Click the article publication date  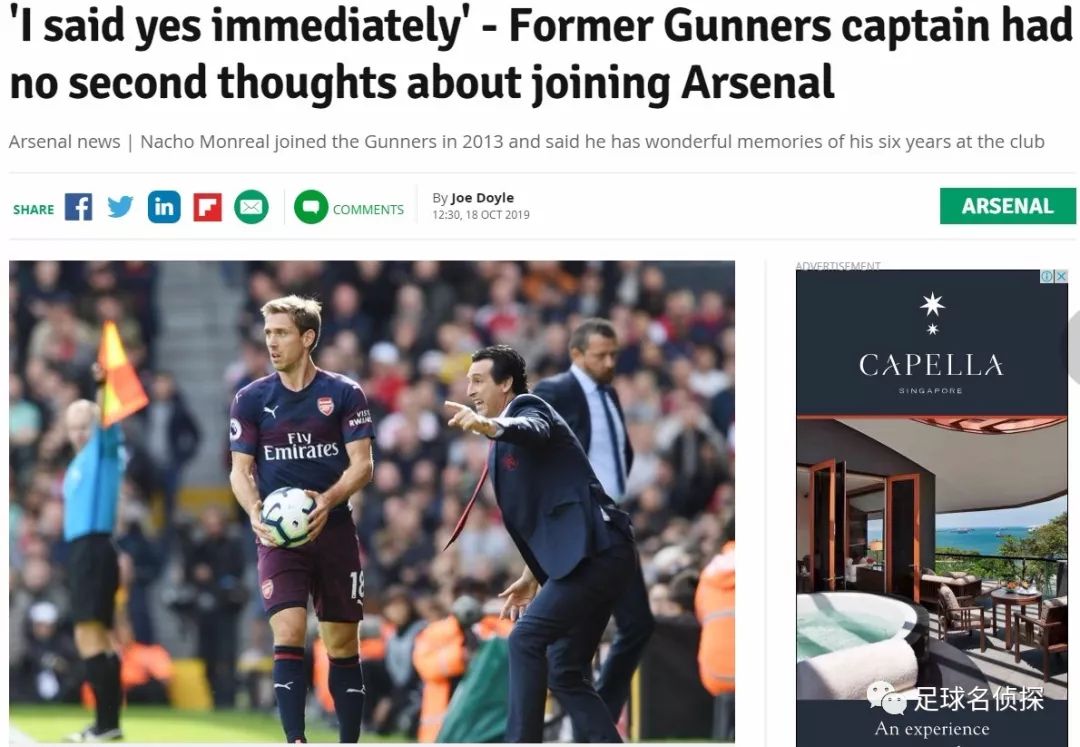[x=481, y=215]
